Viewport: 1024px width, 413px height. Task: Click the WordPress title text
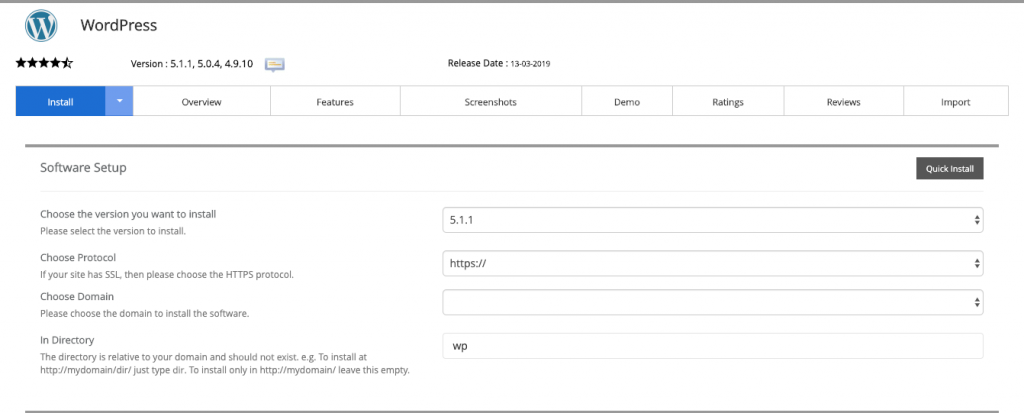point(119,25)
